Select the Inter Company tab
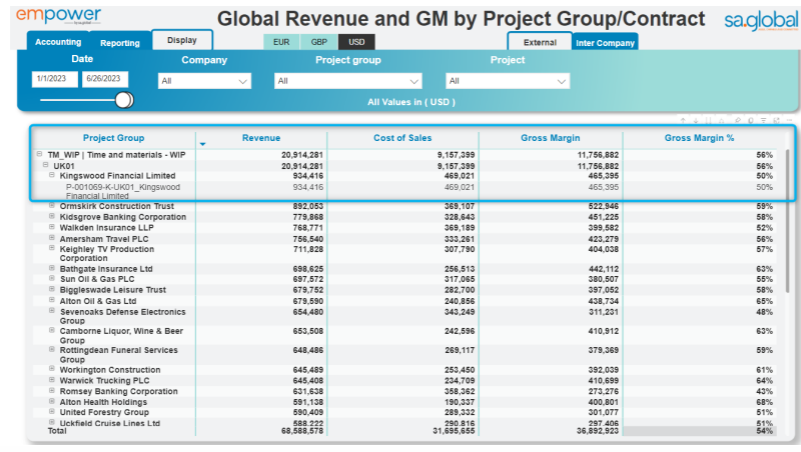The height and width of the screenshot is (452, 801). coord(605,43)
